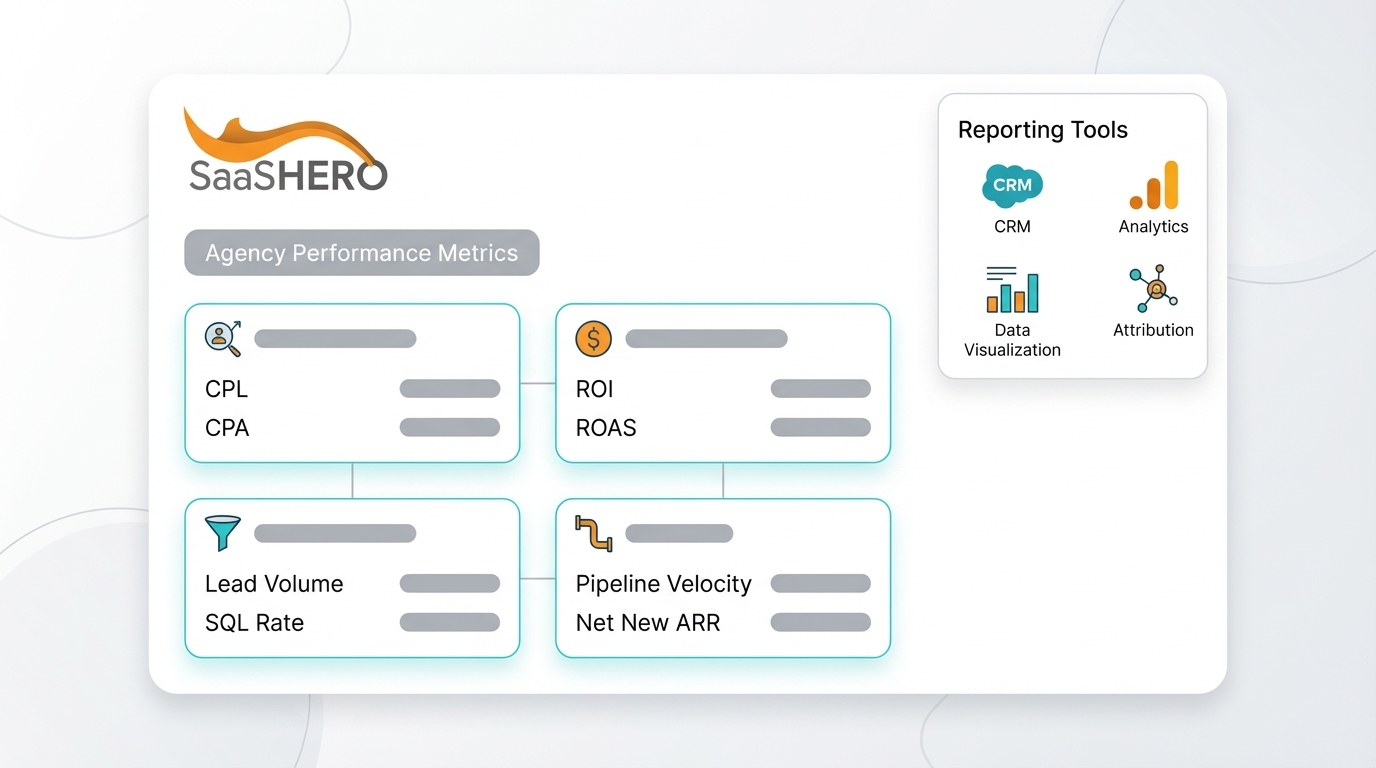Viewport: 1376px width, 768px height.
Task: Click the SaaSHERO logo
Action: pyautogui.click(x=285, y=150)
